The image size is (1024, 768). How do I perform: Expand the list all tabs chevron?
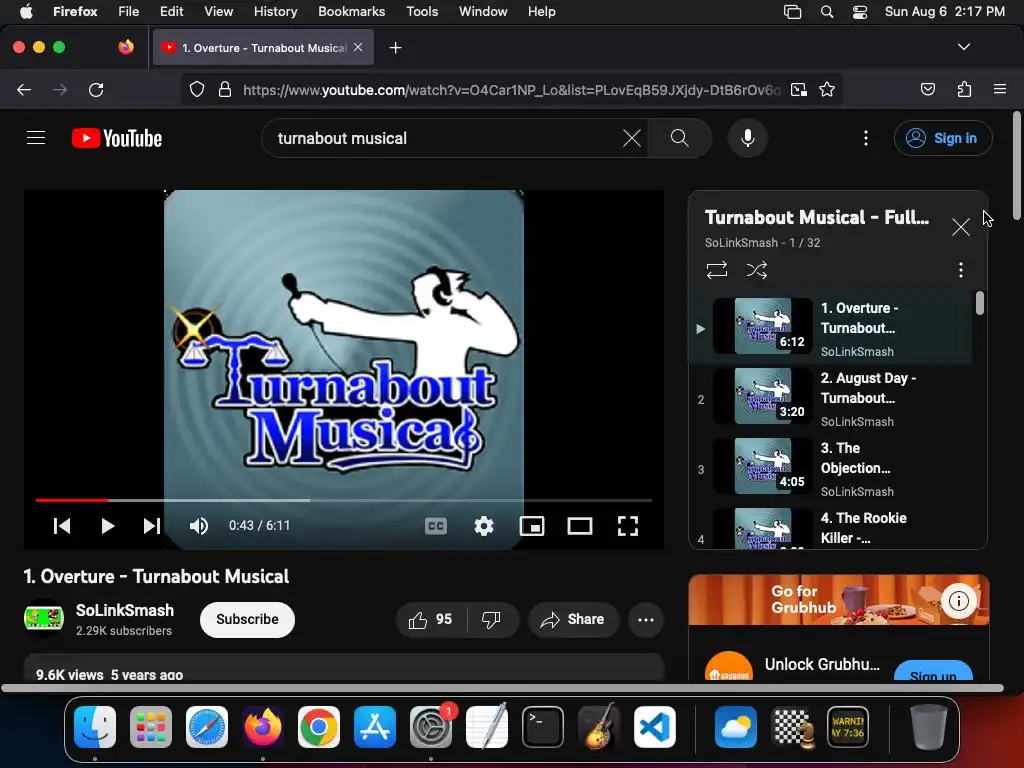963,47
